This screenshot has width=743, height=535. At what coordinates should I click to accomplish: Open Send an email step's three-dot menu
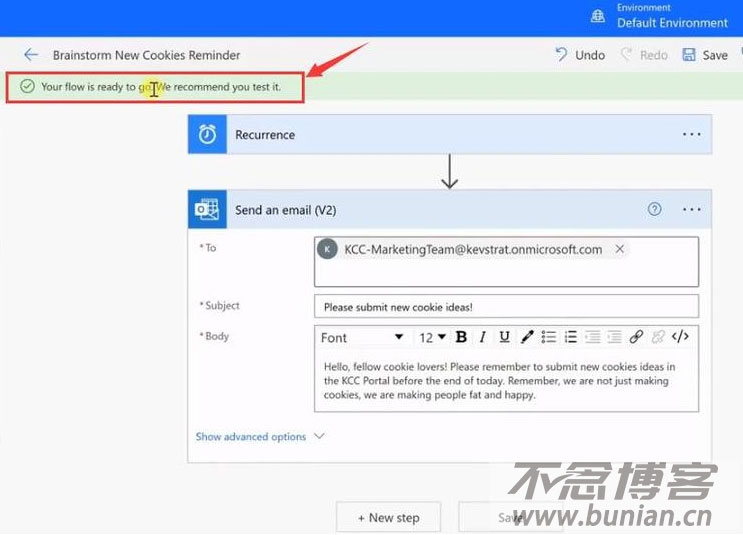[691, 209]
